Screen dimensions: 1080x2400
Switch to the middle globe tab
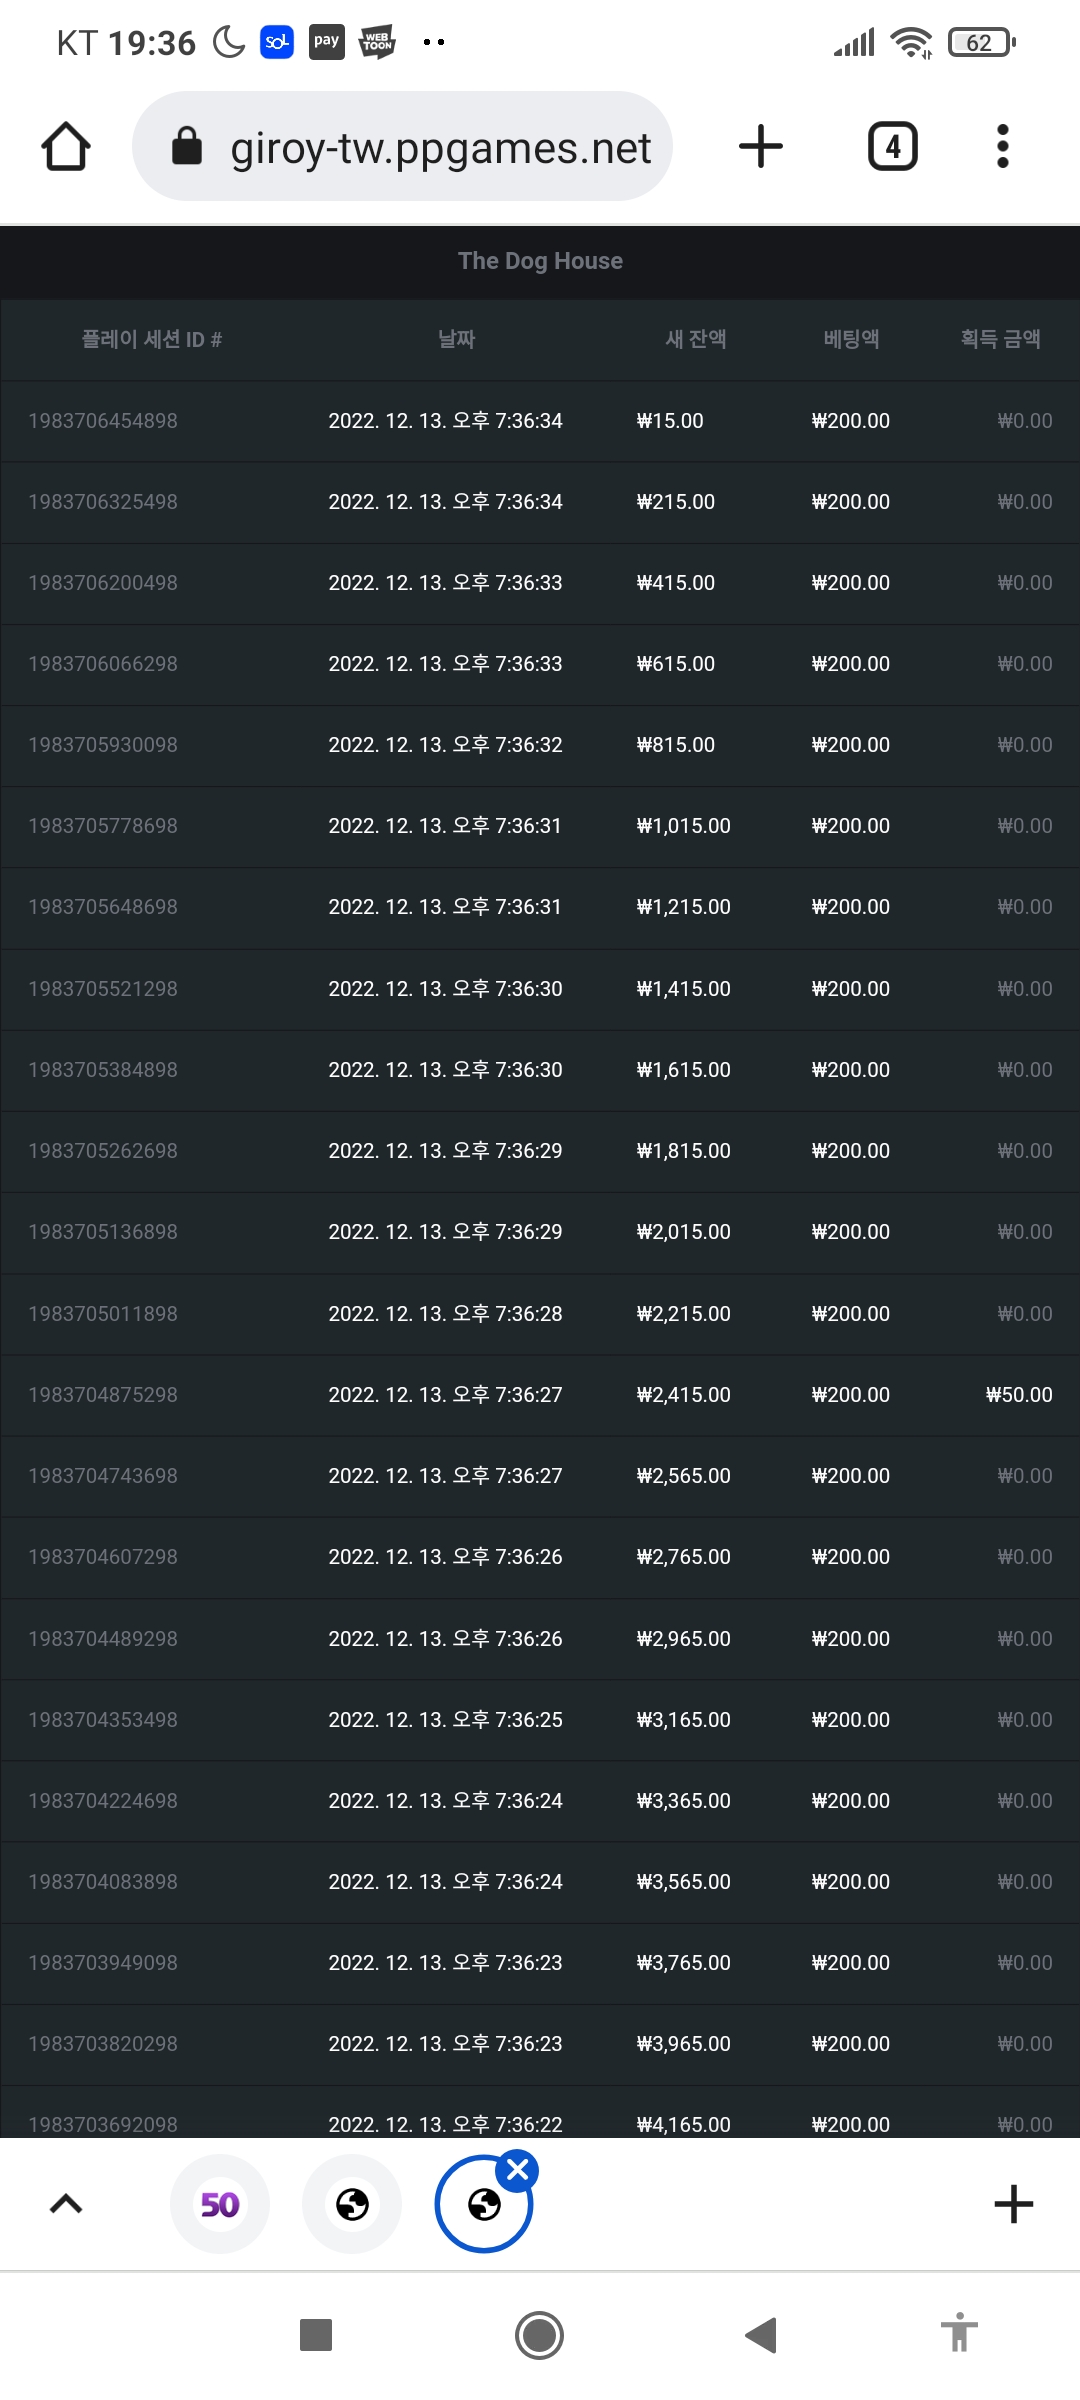click(x=352, y=2204)
